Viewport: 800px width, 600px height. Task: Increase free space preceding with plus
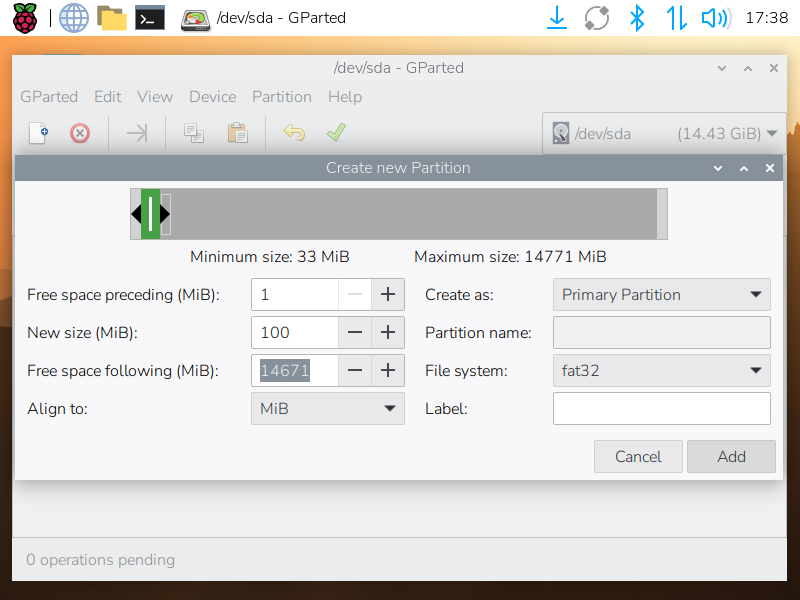(387, 295)
